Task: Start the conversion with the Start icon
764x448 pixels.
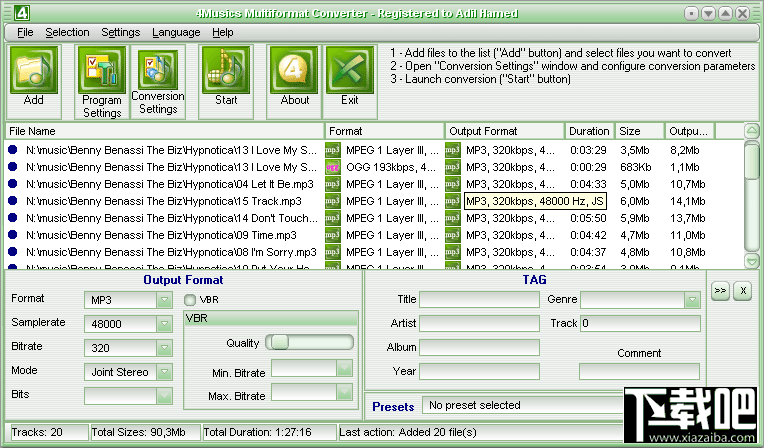Action: [226, 82]
